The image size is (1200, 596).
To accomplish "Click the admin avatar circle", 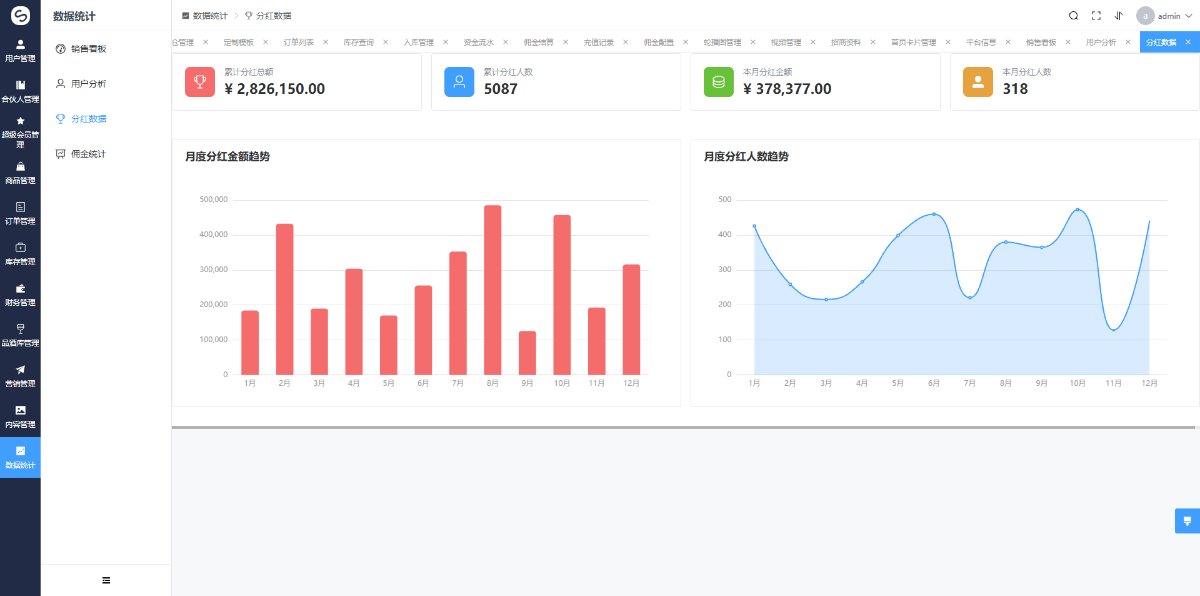I will tap(1145, 15).
